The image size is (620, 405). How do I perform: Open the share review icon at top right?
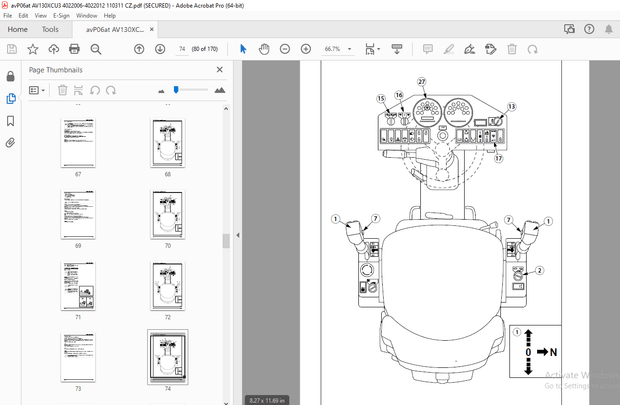tap(569, 29)
